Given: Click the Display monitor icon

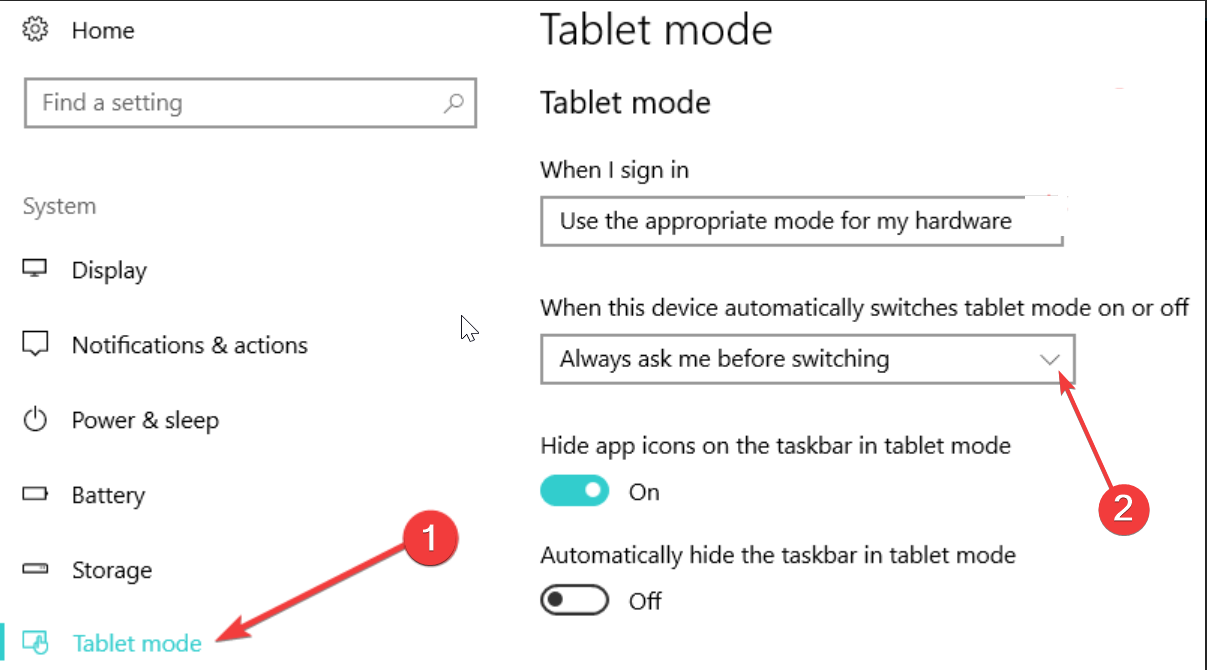Looking at the screenshot, I should (x=36, y=270).
